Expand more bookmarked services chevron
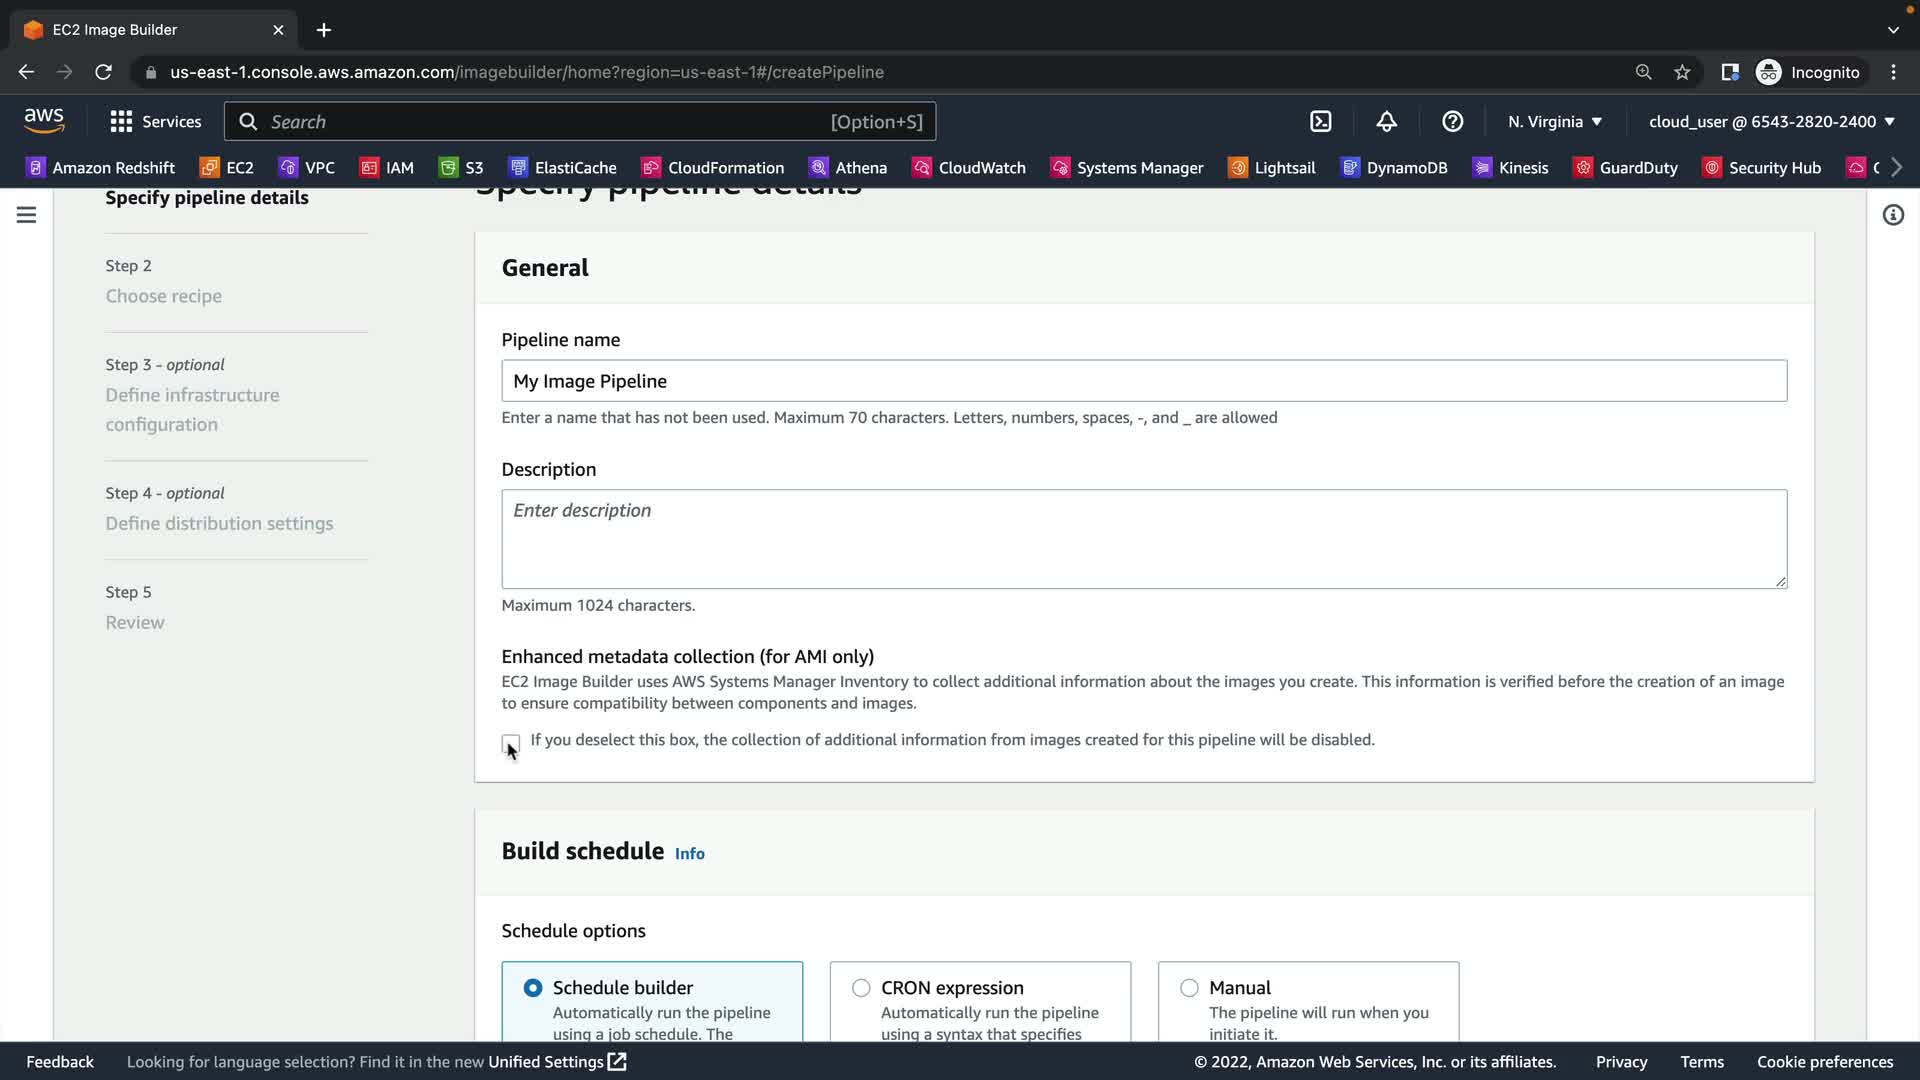Screen dimensions: 1920x1080 tap(1896, 167)
